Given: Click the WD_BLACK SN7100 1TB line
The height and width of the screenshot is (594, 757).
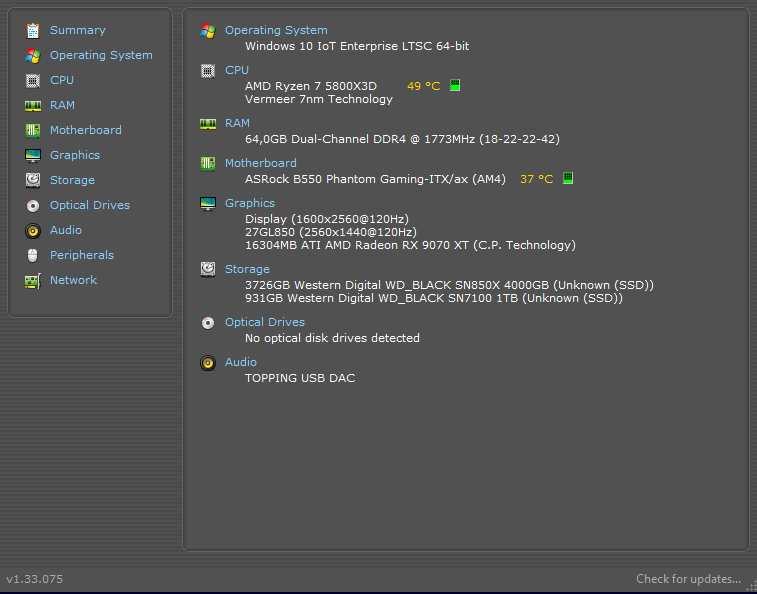Looking at the screenshot, I should tap(434, 298).
